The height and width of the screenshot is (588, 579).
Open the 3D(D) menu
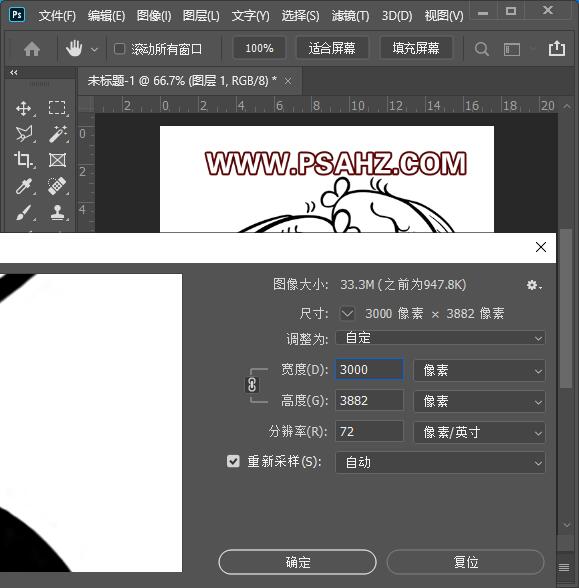click(397, 16)
